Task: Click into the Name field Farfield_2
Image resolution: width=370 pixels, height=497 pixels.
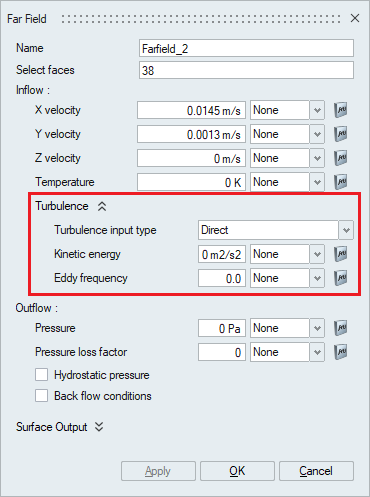Action: (246, 48)
